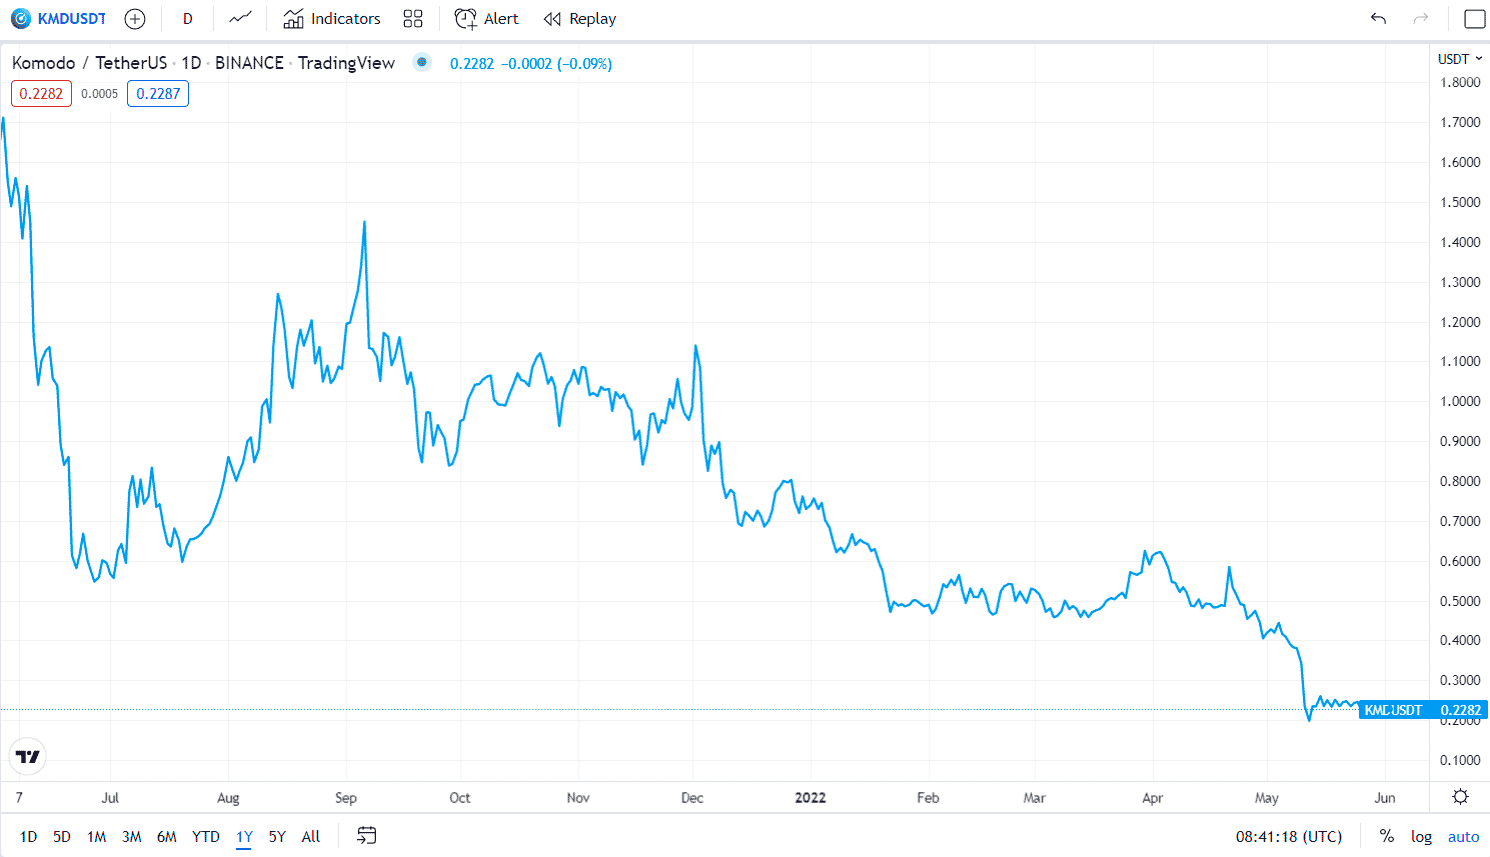
Task: Add a symbol to compare
Action: pyautogui.click(x=135, y=19)
